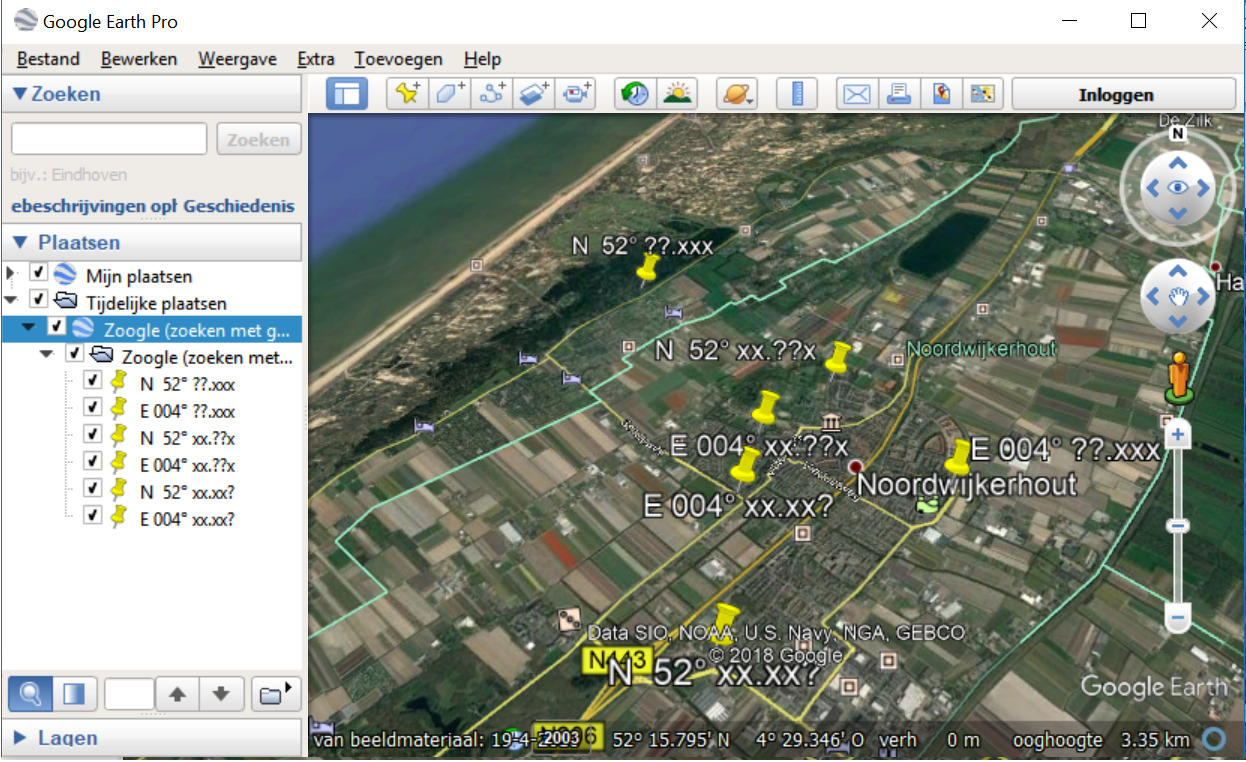1246x762 pixels.
Task: Select 'E 004° xx.xx?' in the places tree
Action: 187,519
